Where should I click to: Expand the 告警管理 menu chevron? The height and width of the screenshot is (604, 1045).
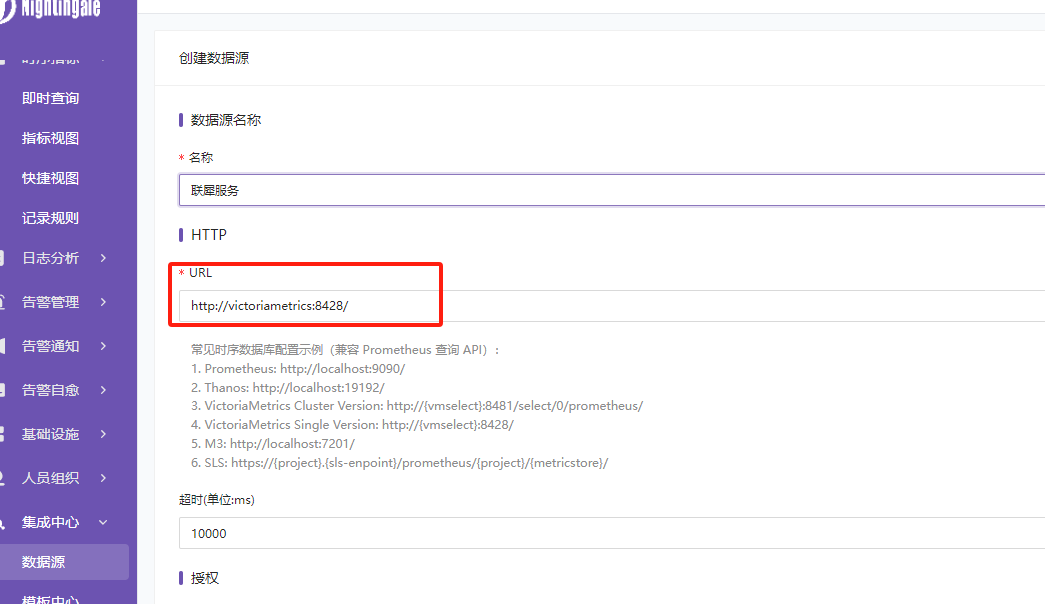[104, 302]
